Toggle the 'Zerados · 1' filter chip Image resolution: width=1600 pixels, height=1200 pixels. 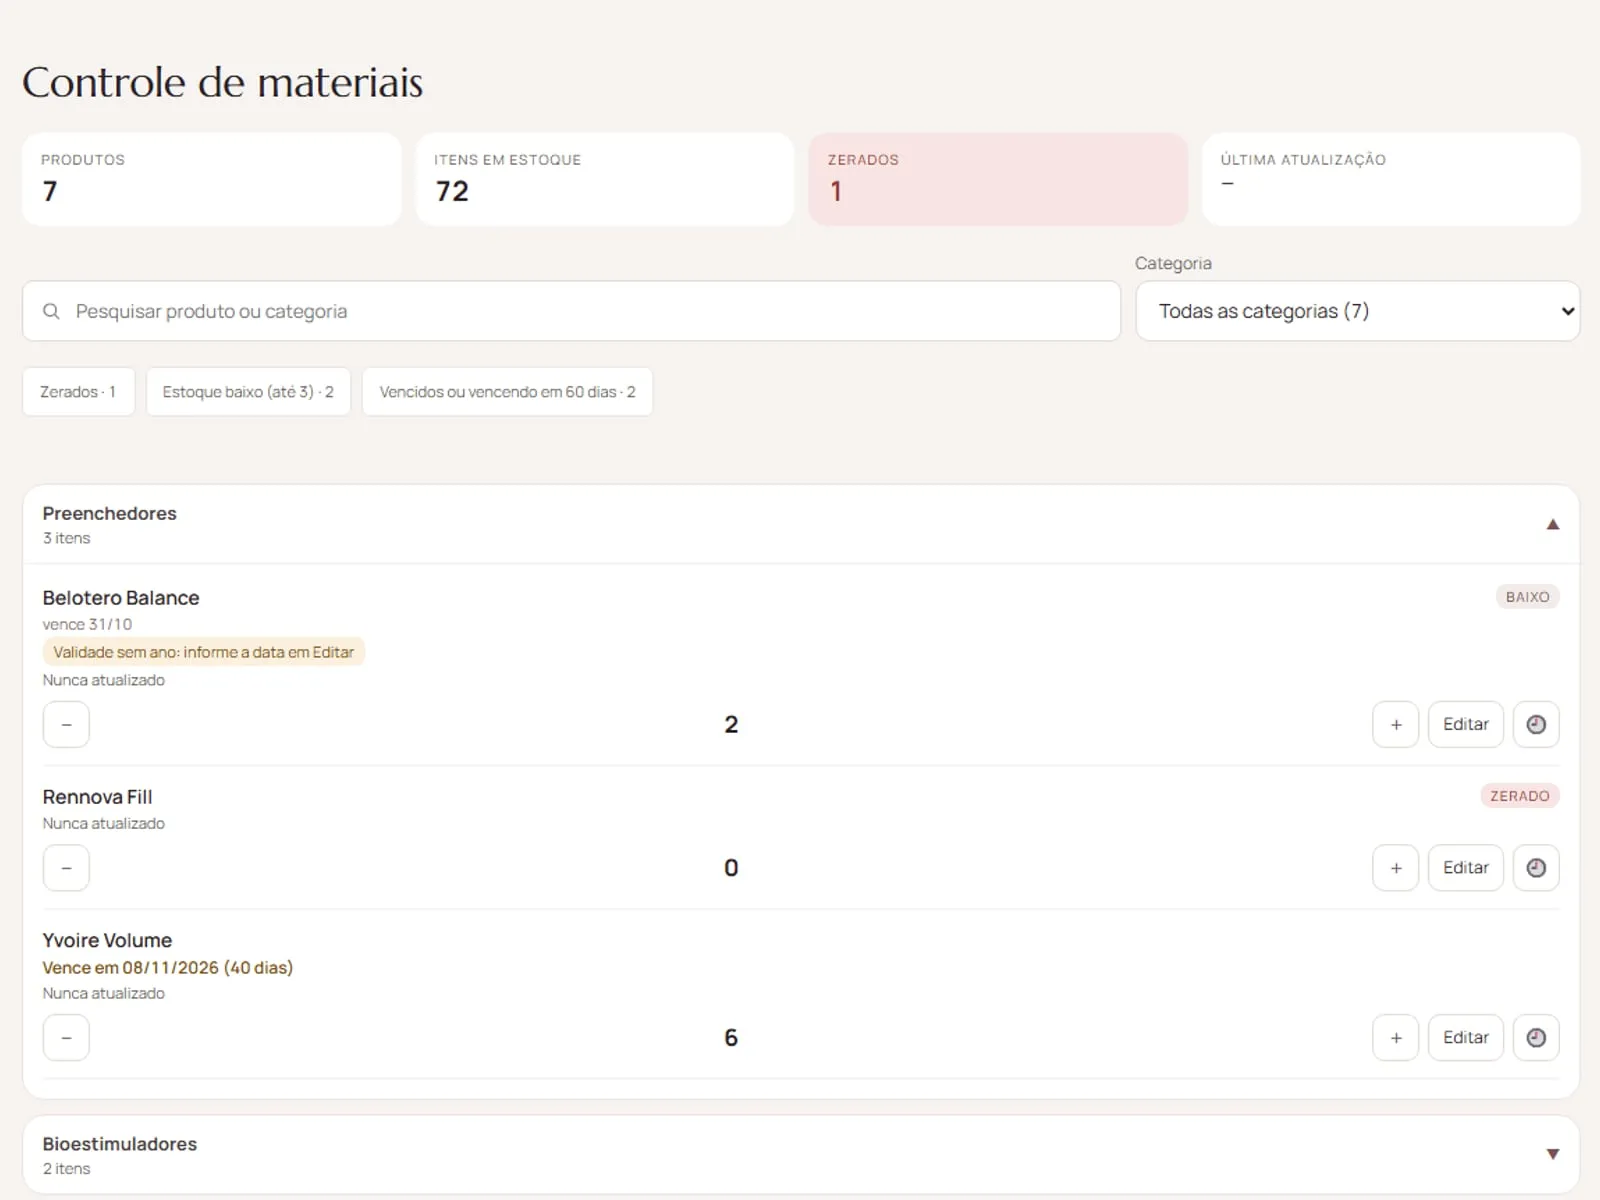(78, 392)
